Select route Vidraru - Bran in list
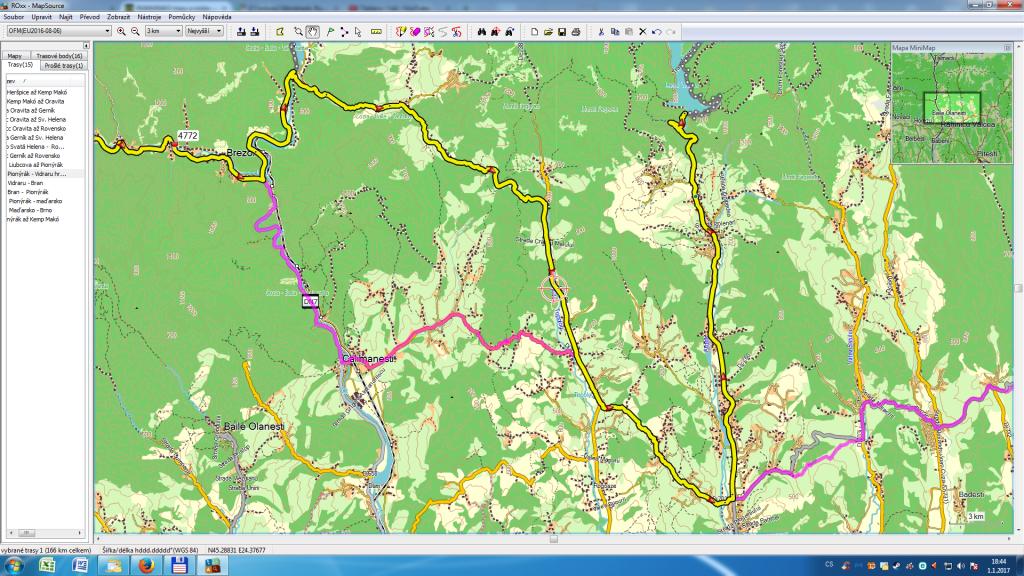Image resolution: width=1024 pixels, height=576 pixels. click(25, 183)
